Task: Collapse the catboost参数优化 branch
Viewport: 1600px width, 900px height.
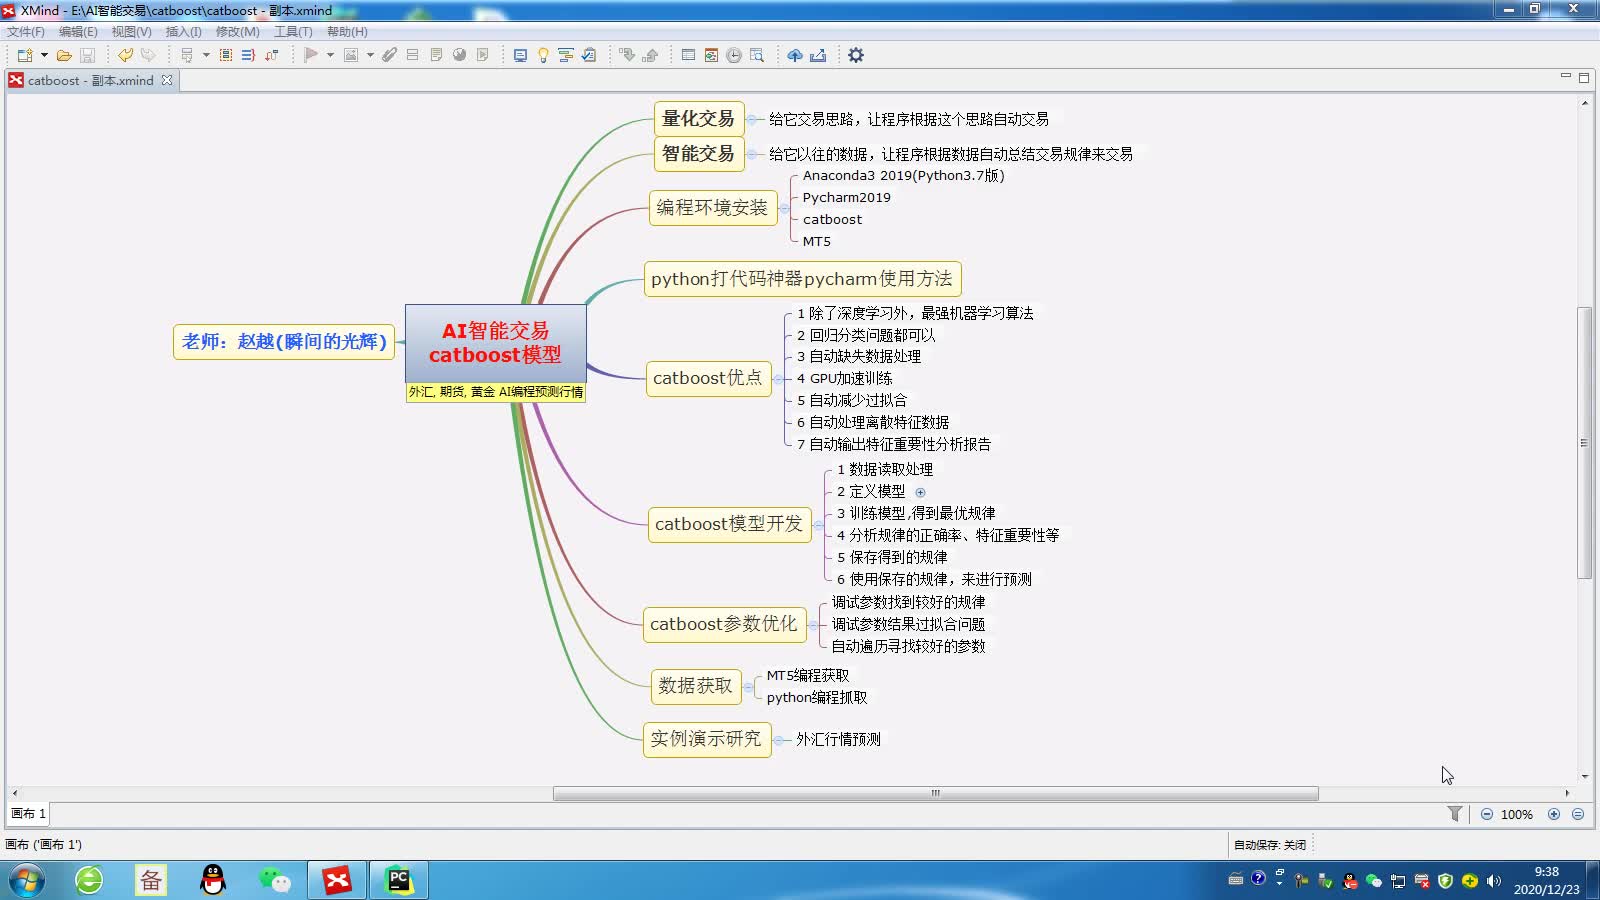Action: [813, 625]
